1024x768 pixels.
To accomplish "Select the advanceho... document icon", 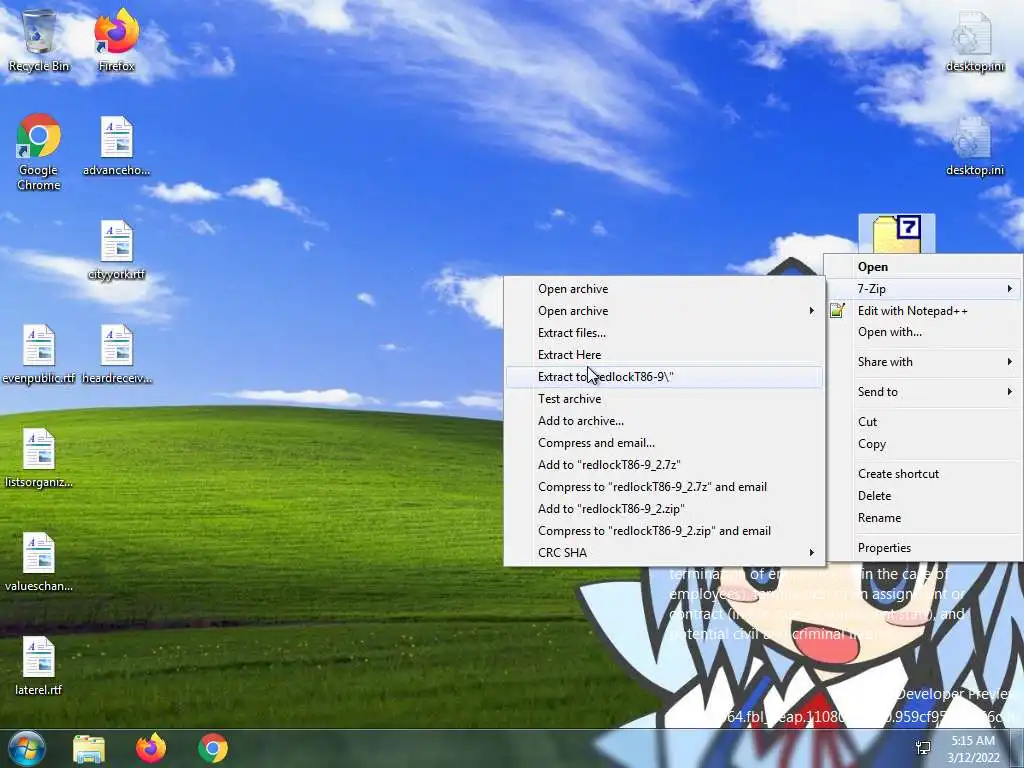I will pyautogui.click(x=116, y=145).
